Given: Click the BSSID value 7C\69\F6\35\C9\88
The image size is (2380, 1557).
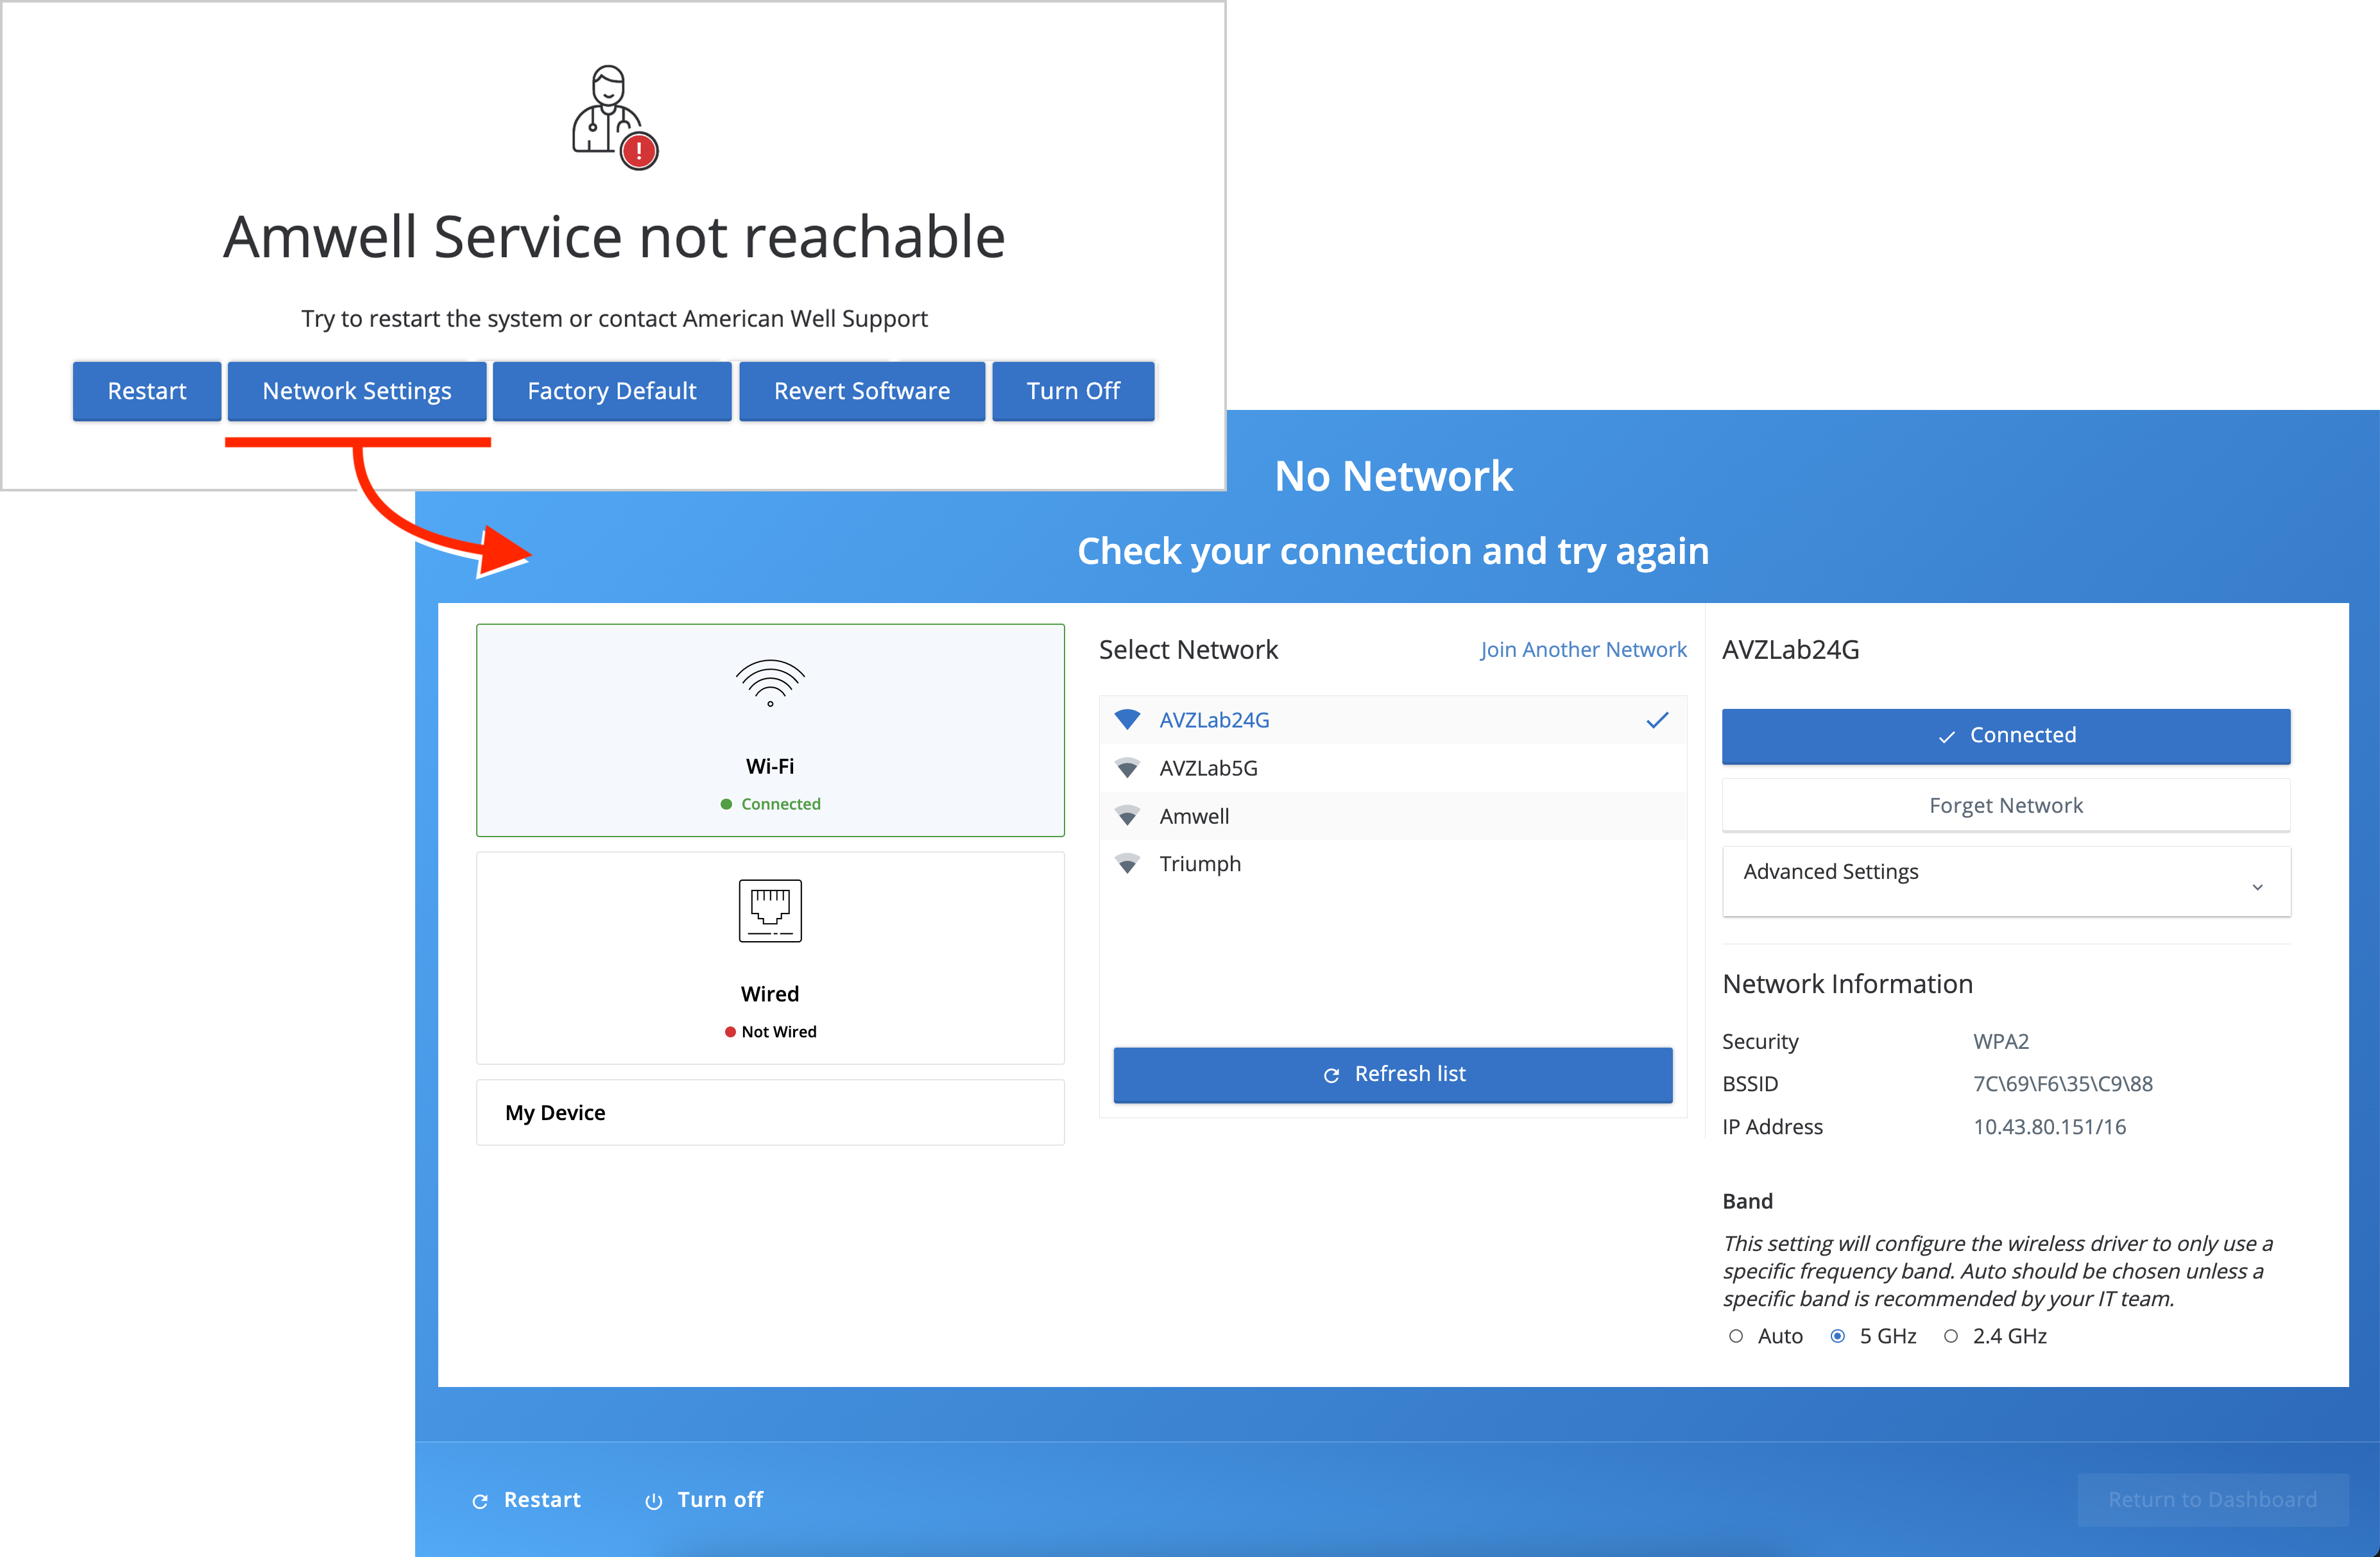Looking at the screenshot, I should pos(2063,1084).
